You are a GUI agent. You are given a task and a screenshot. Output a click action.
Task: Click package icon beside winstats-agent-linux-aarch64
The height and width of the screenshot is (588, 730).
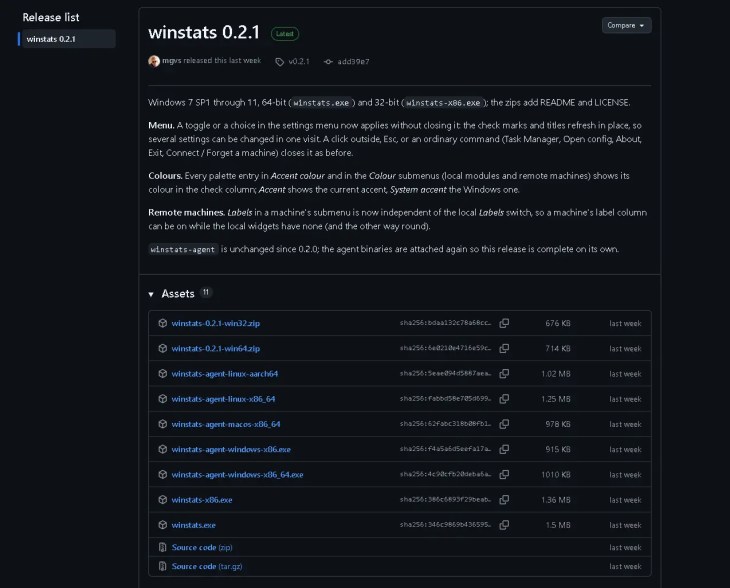162,373
